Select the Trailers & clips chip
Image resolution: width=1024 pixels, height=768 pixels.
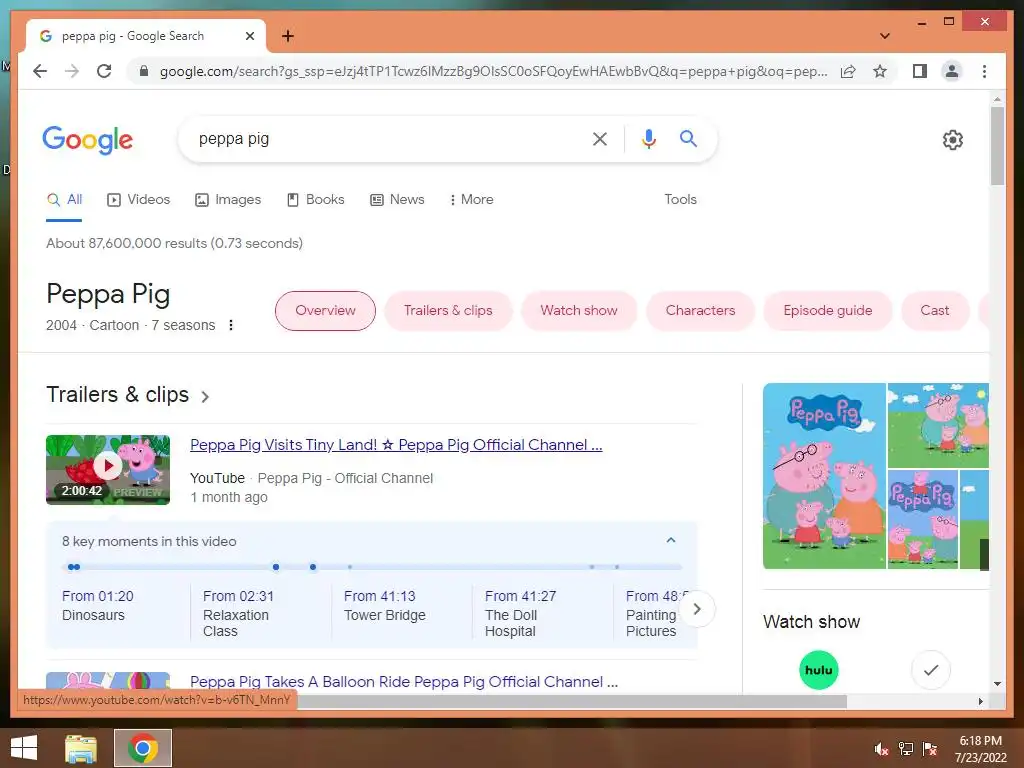448,311
